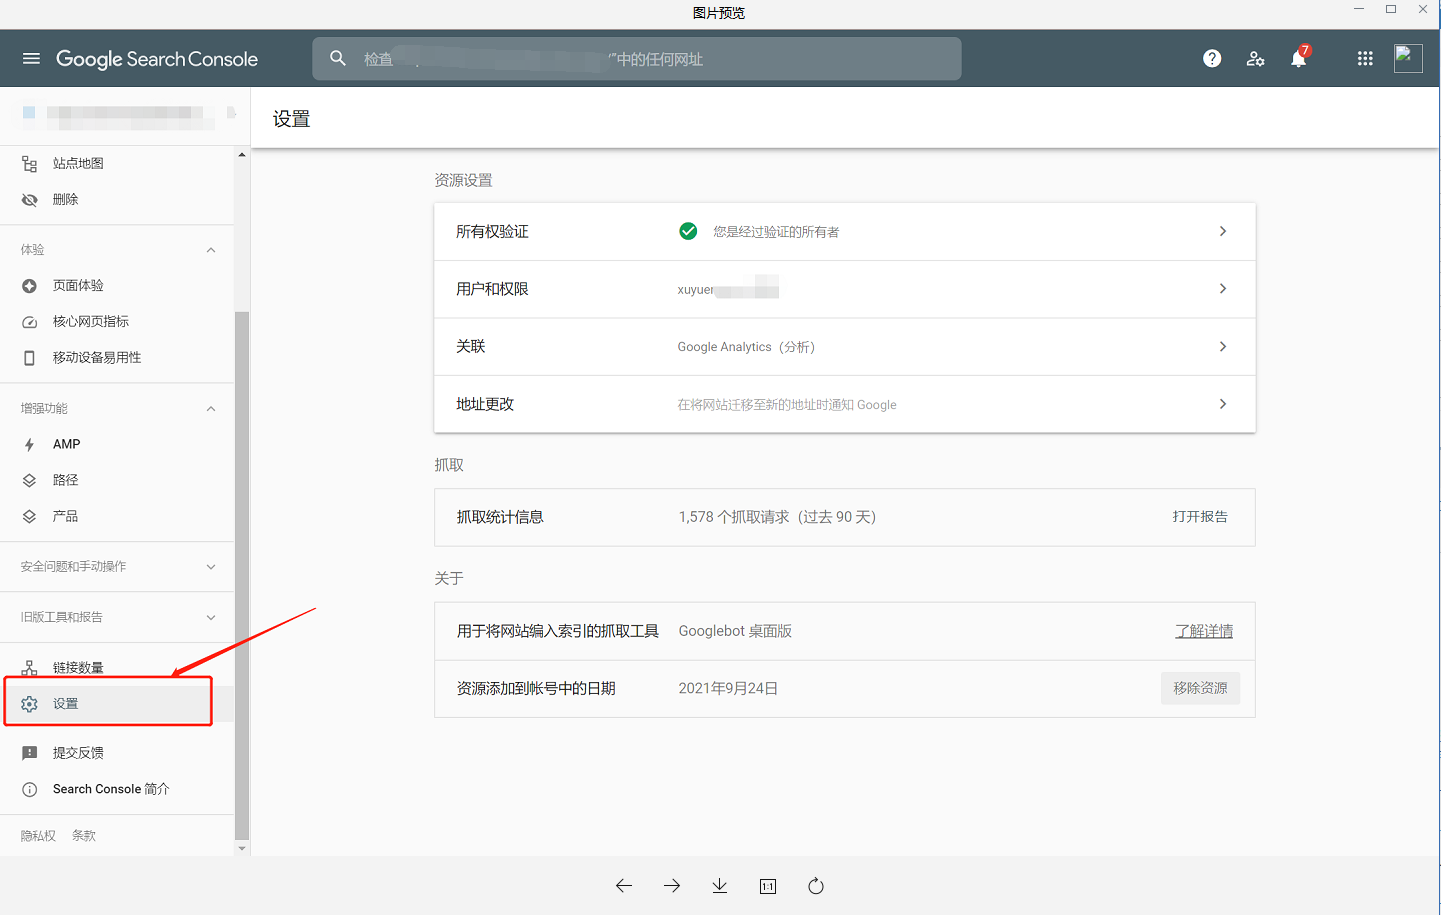The height and width of the screenshot is (915, 1441).
Task: Download the image with download arrow
Action: pyautogui.click(x=720, y=886)
